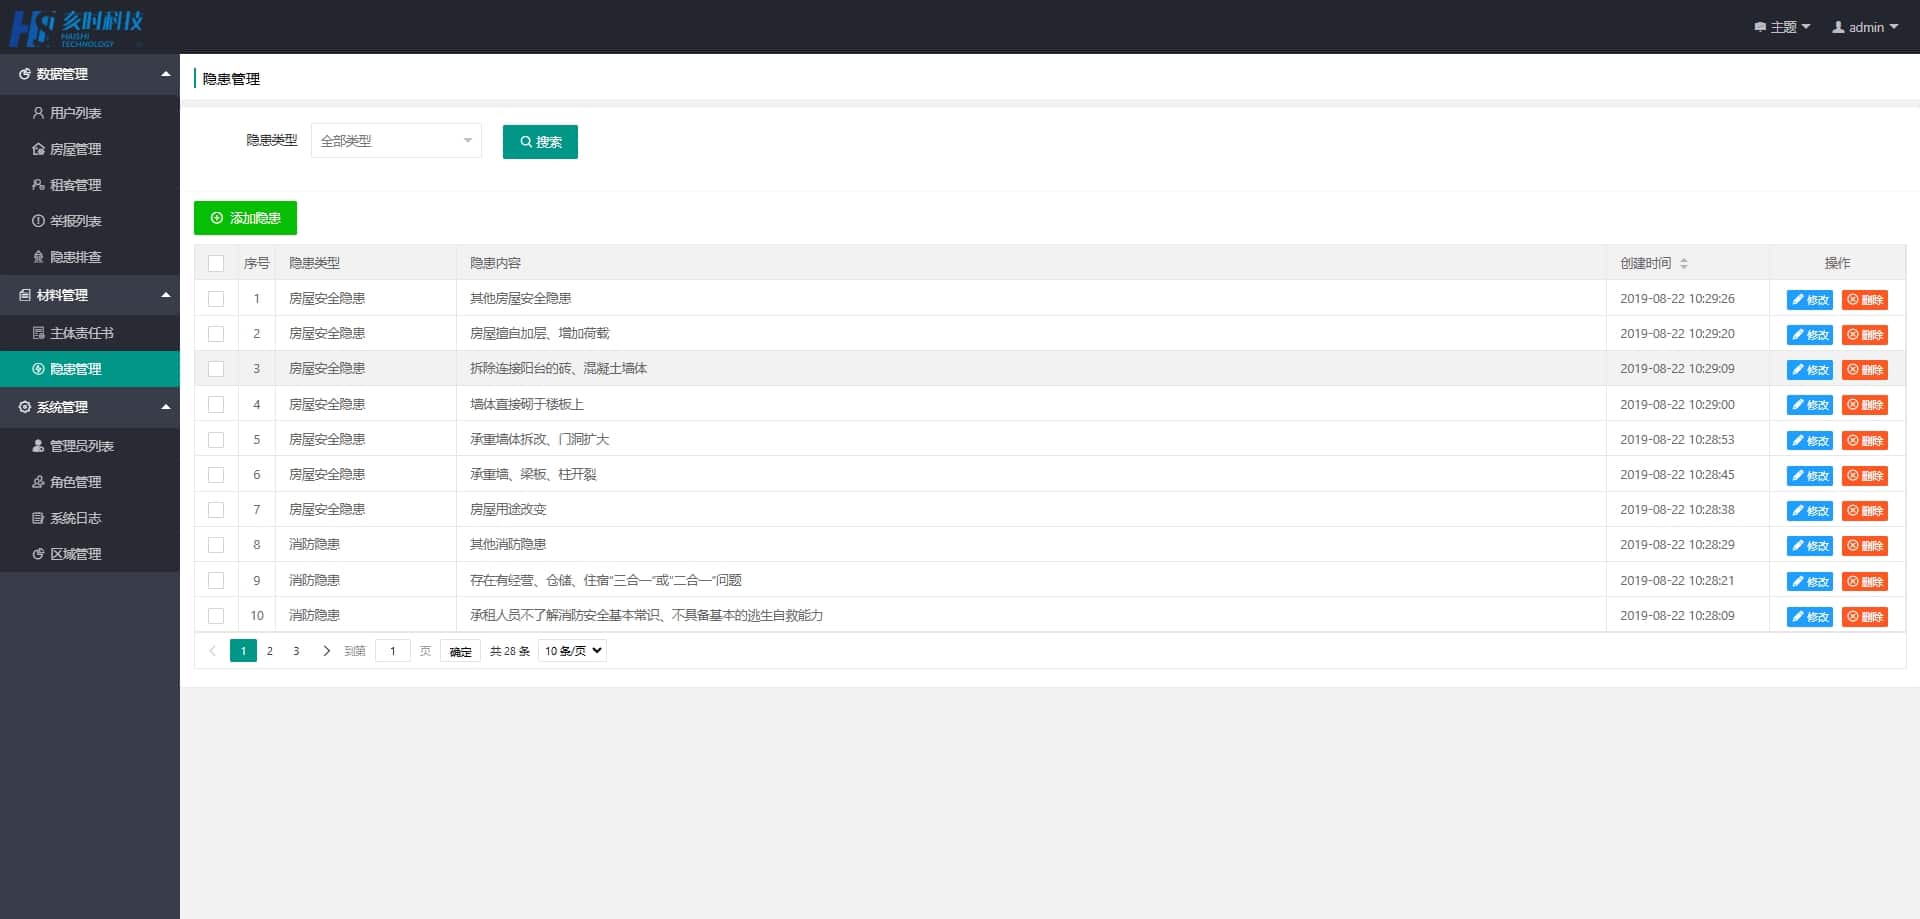Click 修改 for row 5 承重墙体拆改、门洞扩大
Screen dimensions: 1920x919
(x=1810, y=441)
